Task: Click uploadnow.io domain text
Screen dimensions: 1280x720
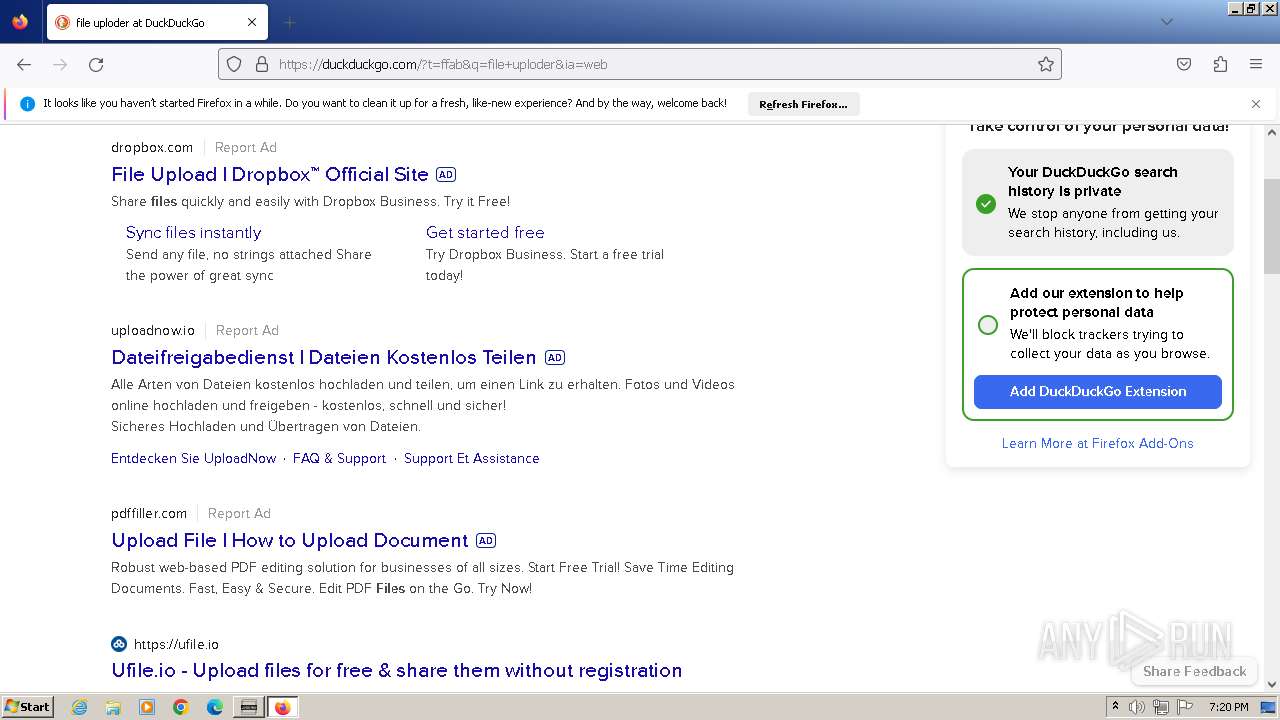Action: tap(153, 330)
